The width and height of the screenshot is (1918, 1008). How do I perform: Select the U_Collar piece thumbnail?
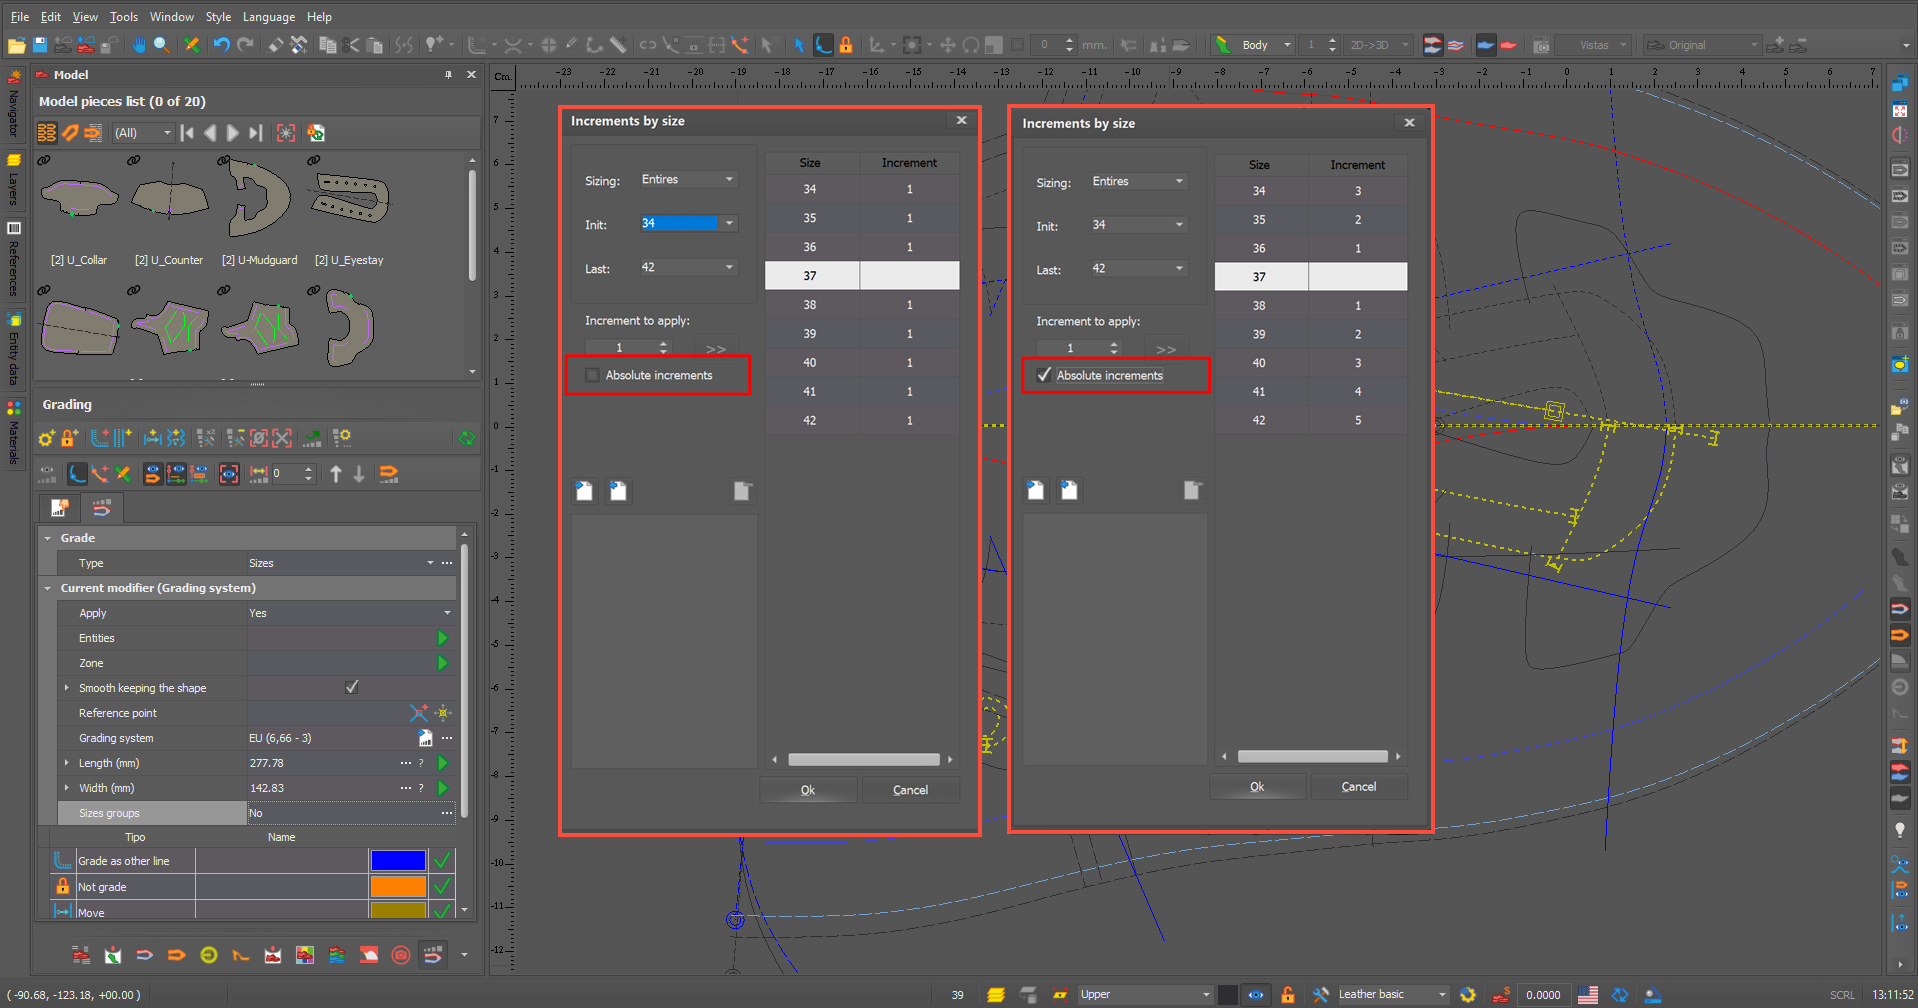point(79,198)
